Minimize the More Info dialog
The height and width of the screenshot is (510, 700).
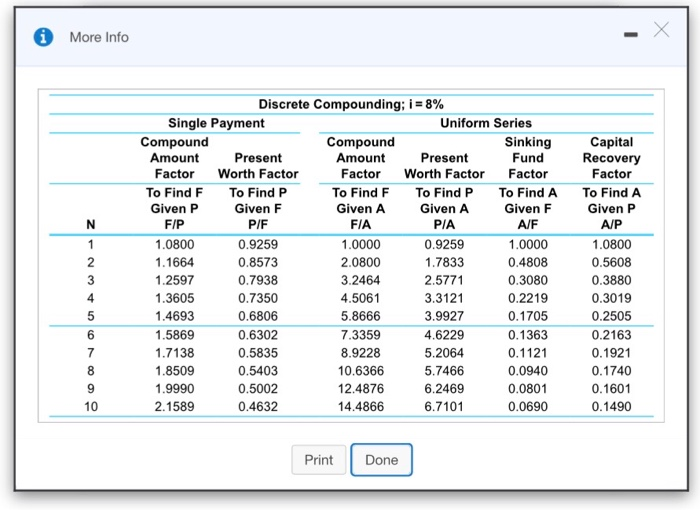(x=630, y=34)
